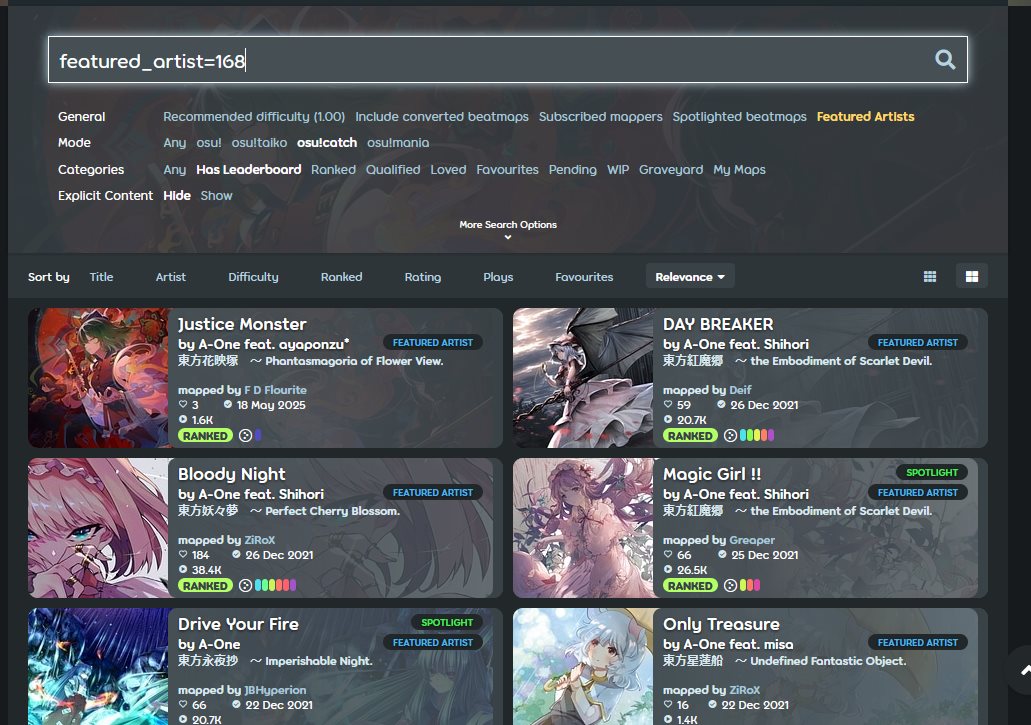Expand More Search Options

(508, 229)
